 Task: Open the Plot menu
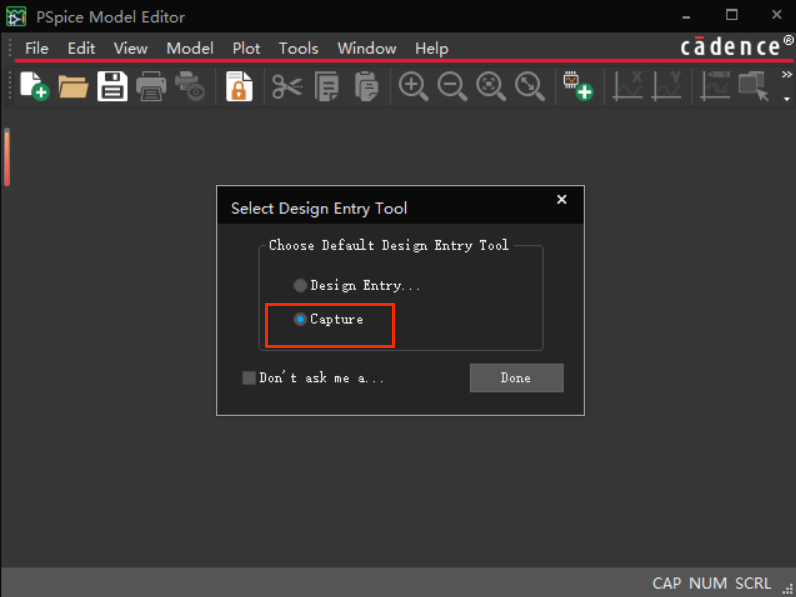pyautogui.click(x=246, y=49)
